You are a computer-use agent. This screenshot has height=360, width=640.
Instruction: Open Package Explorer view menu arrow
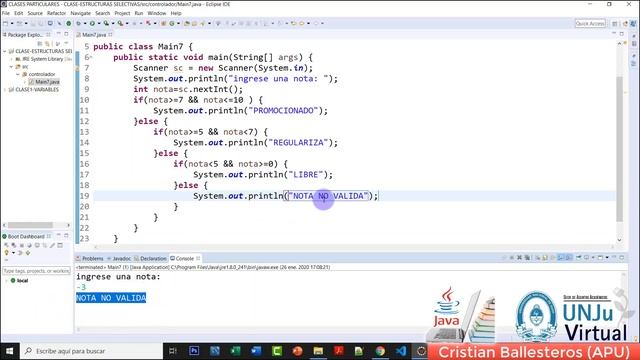(66, 43)
